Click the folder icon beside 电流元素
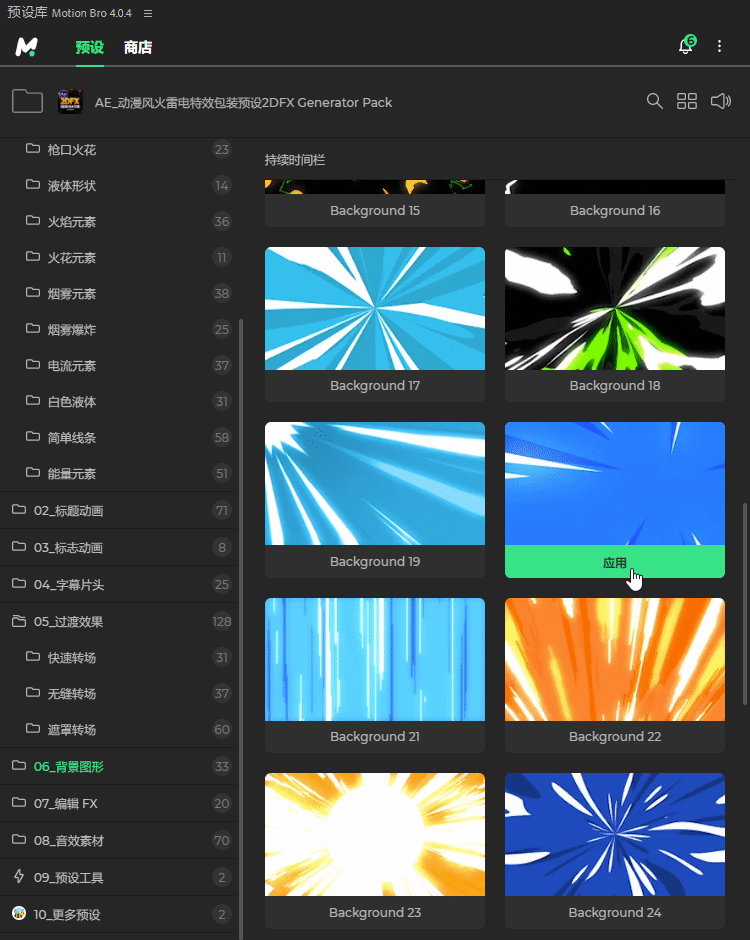This screenshot has height=940, width=750. [33, 364]
